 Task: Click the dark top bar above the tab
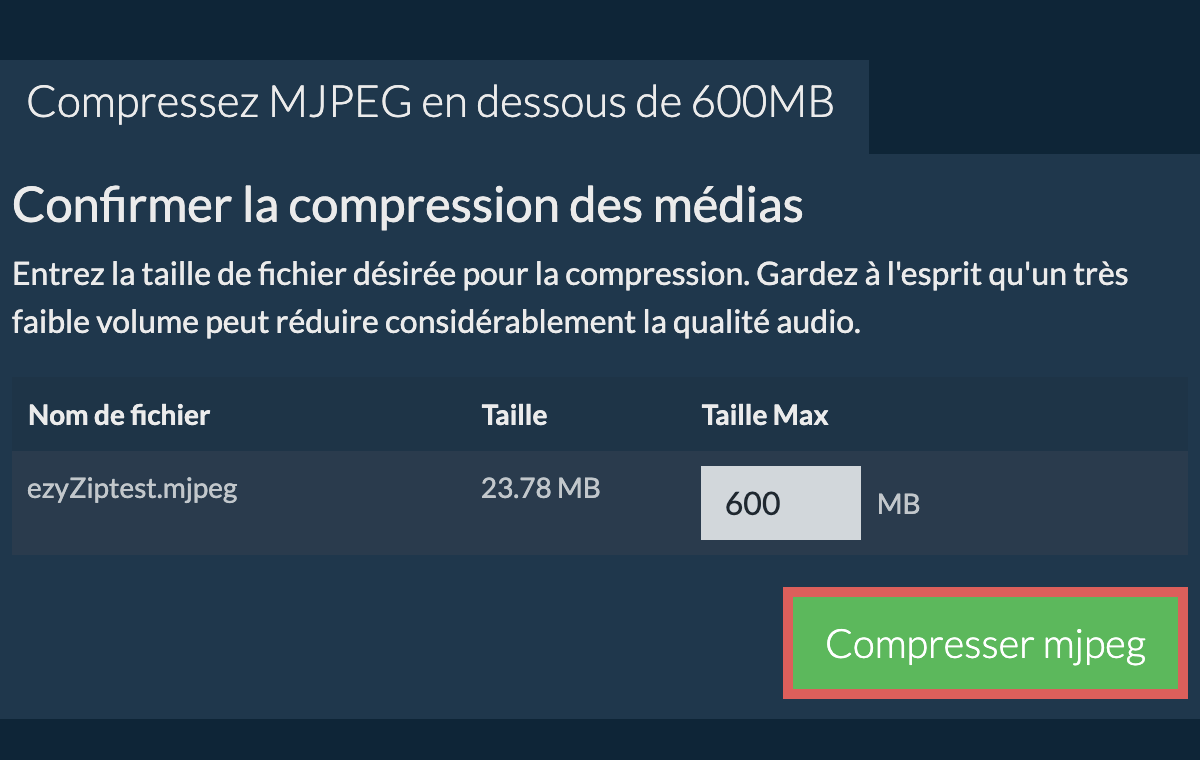[x=600, y=28]
